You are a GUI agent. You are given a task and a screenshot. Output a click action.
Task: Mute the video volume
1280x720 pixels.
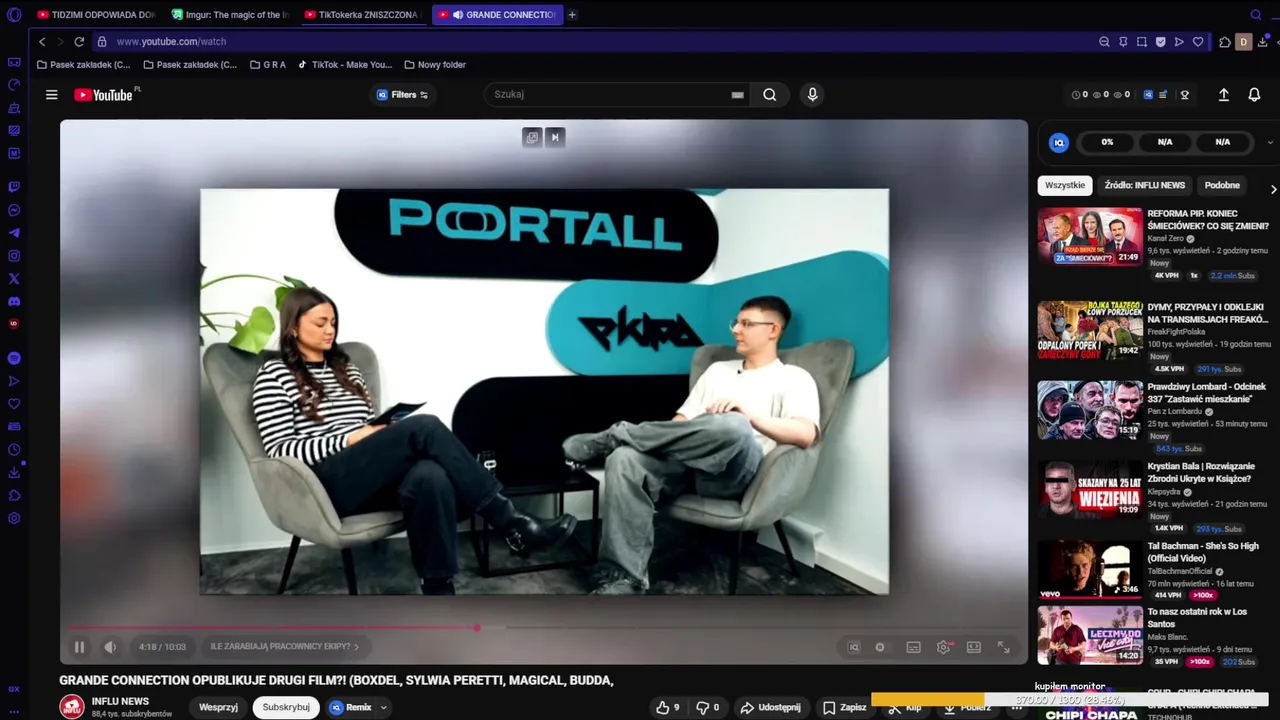pyautogui.click(x=110, y=647)
